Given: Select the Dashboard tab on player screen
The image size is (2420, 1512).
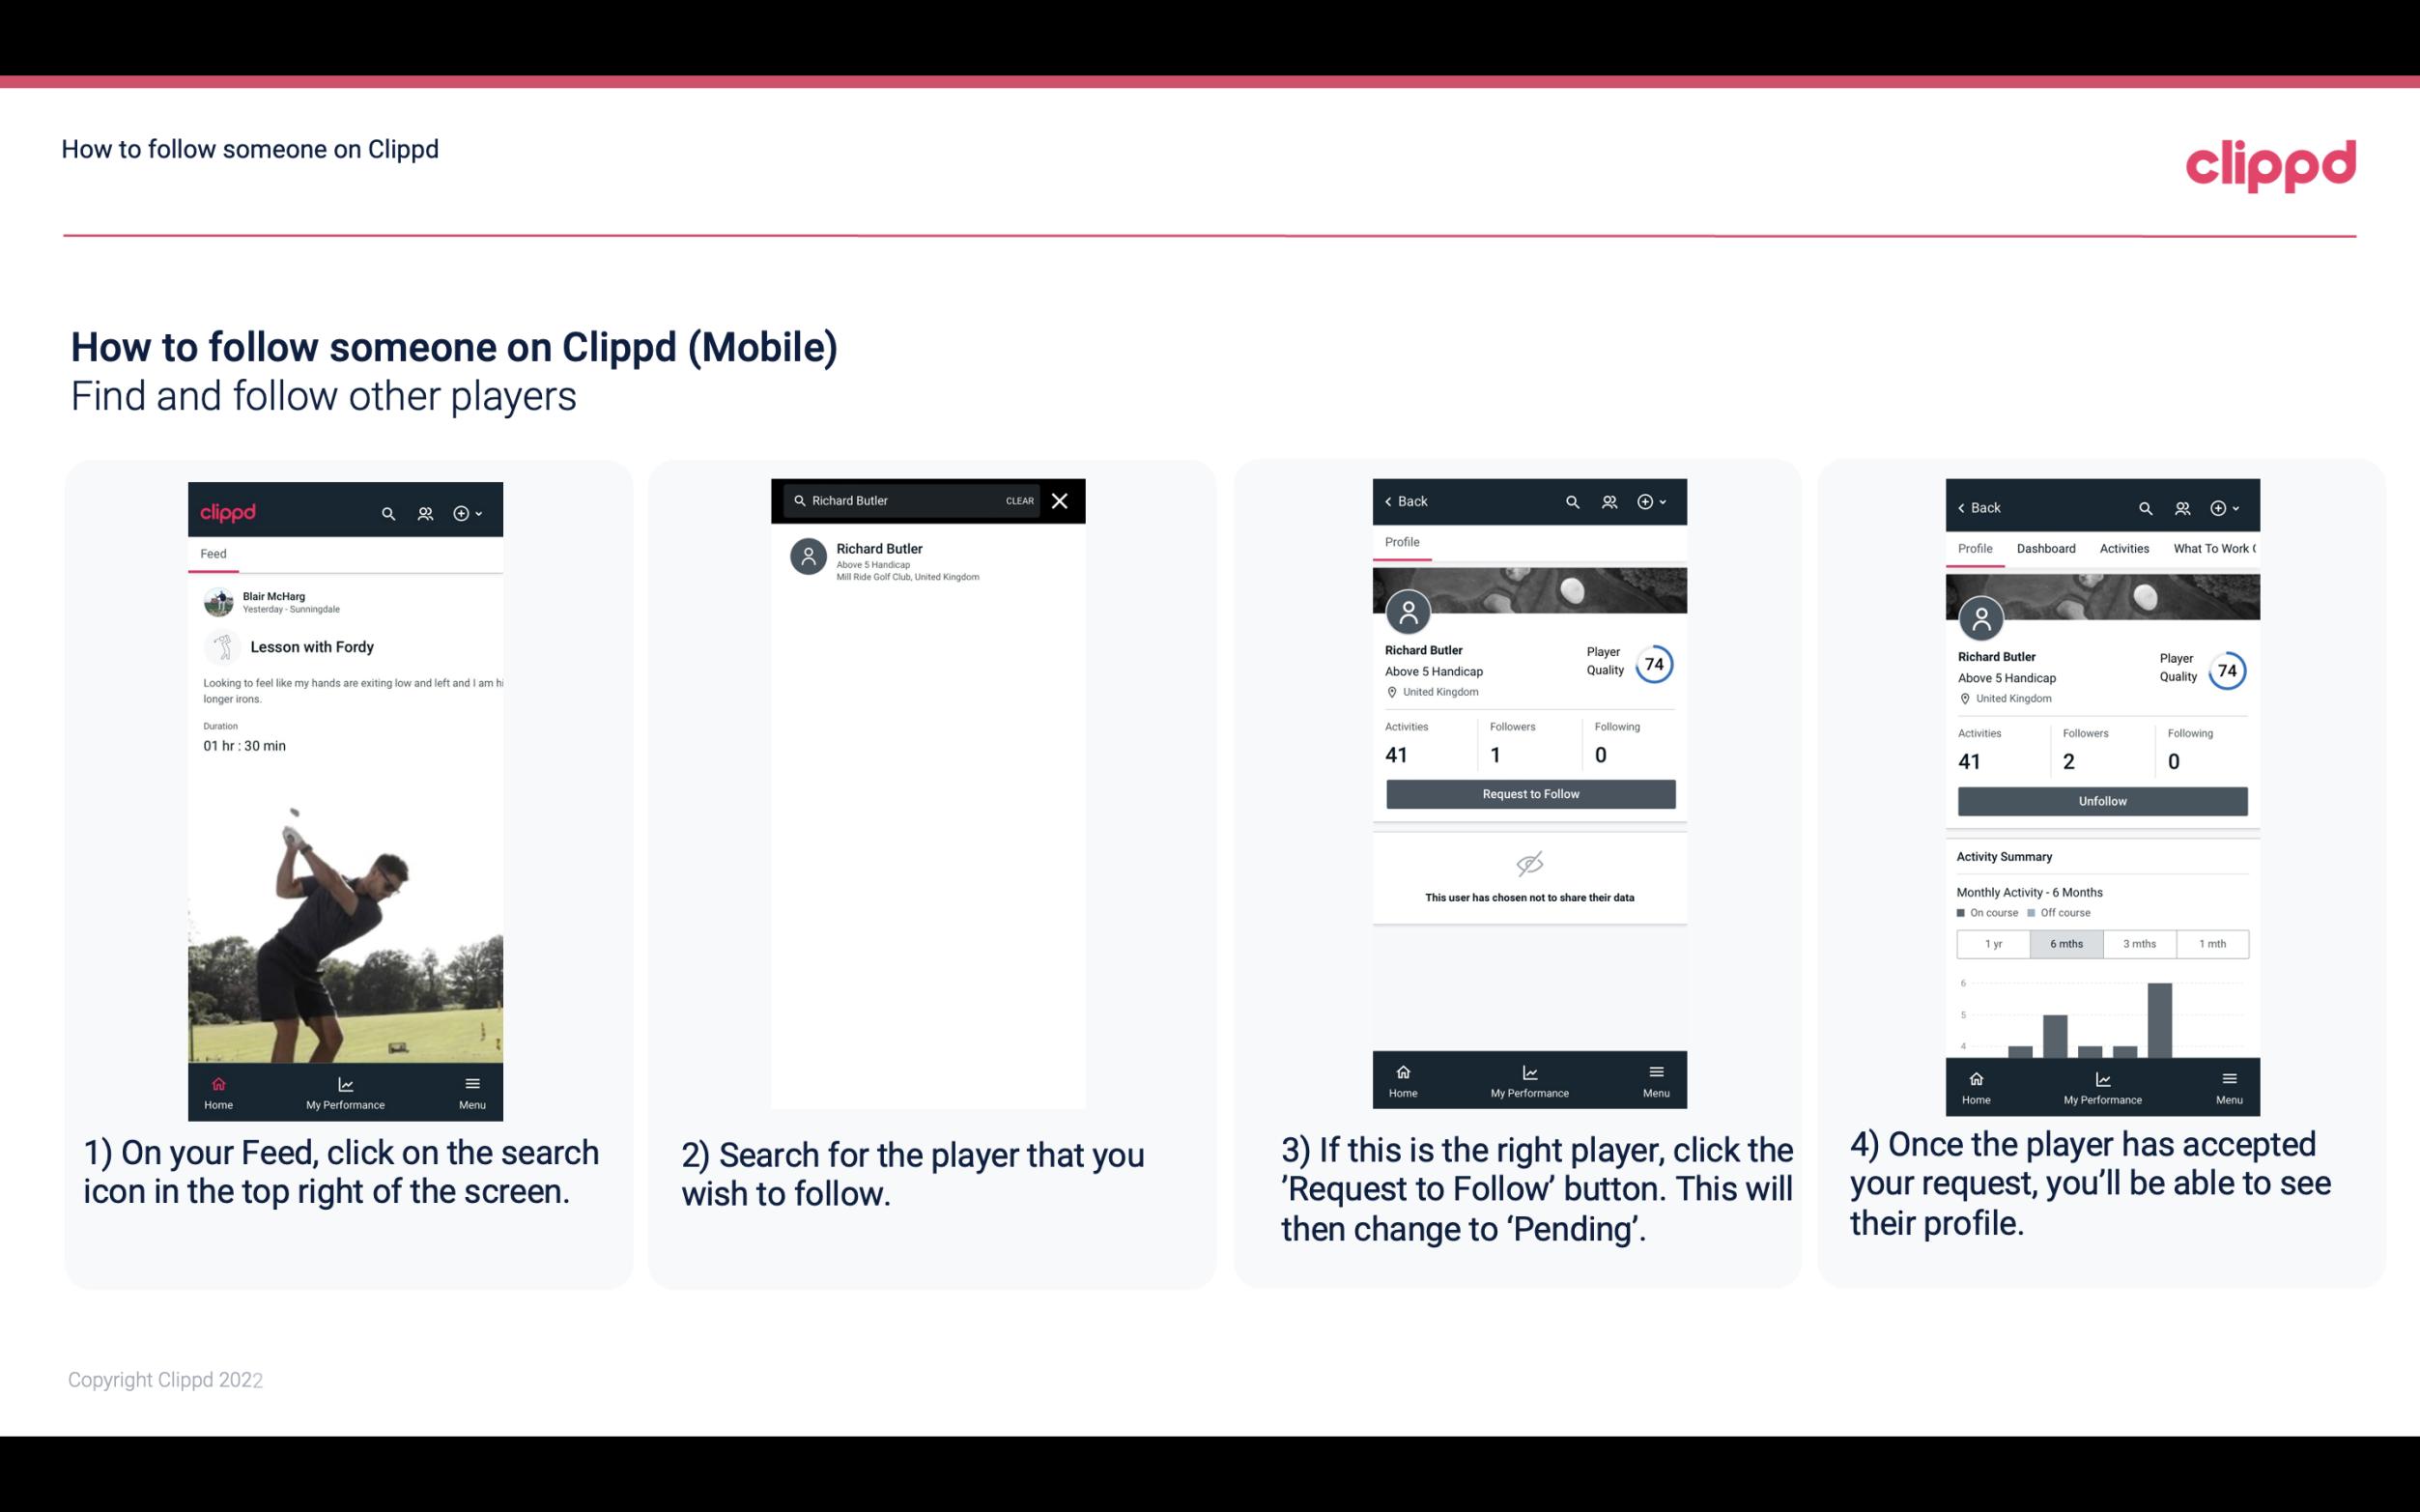Looking at the screenshot, I should pos(2047,549).
